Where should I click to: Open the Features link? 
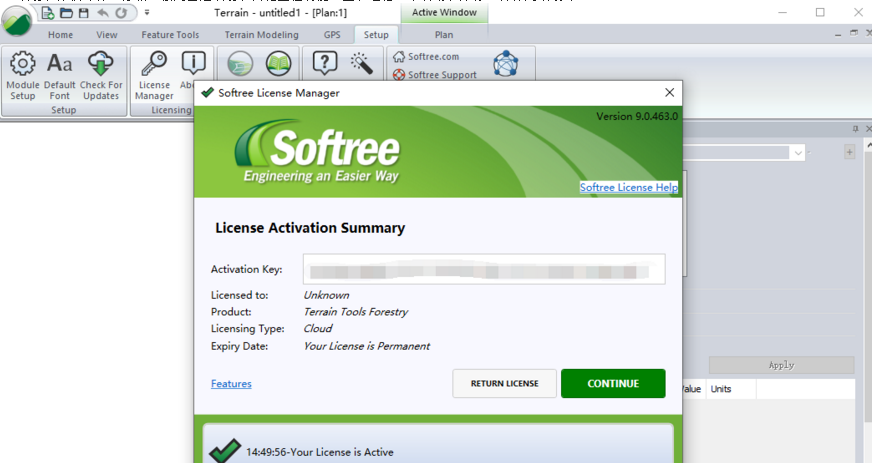[231, 384]
